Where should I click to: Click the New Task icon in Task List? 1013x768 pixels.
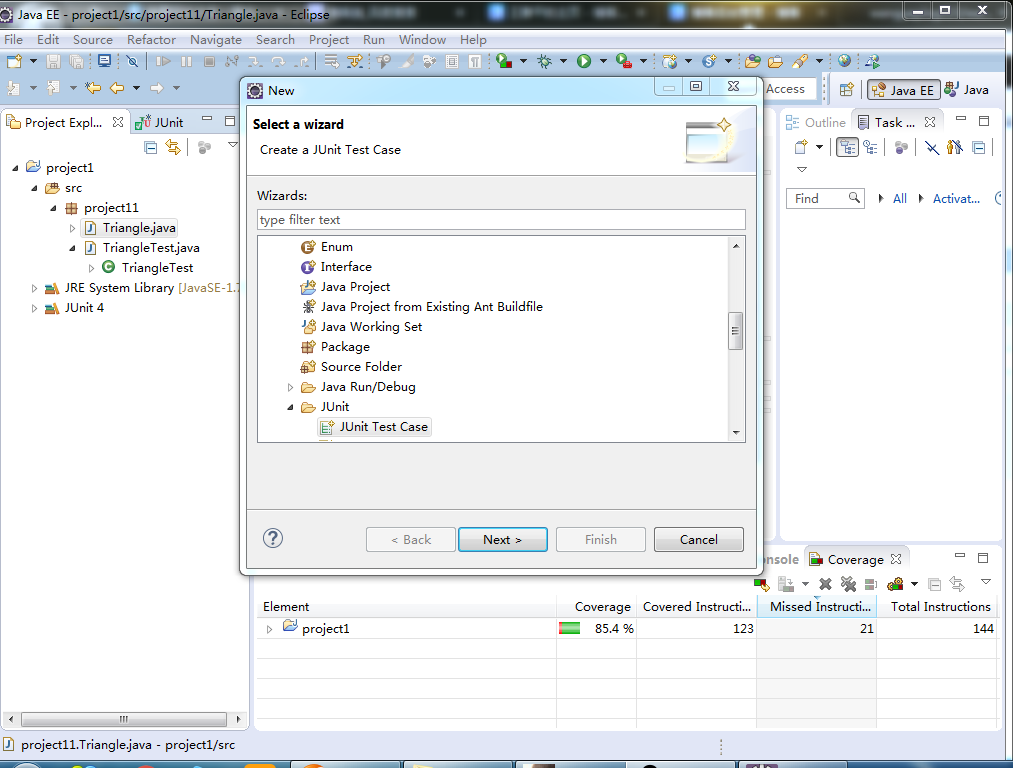point(801,147)
